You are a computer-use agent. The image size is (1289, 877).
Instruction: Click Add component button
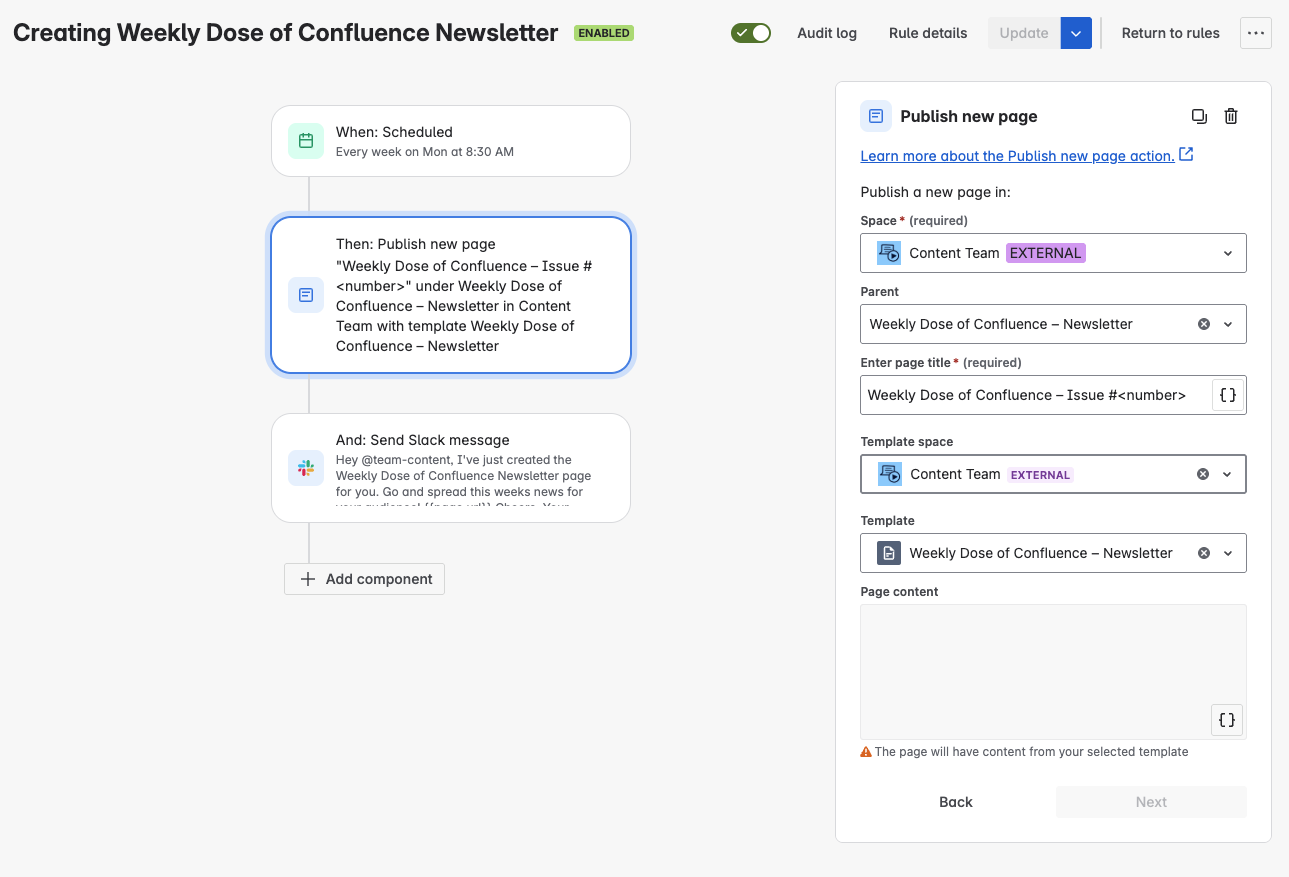tap(364, 579)
